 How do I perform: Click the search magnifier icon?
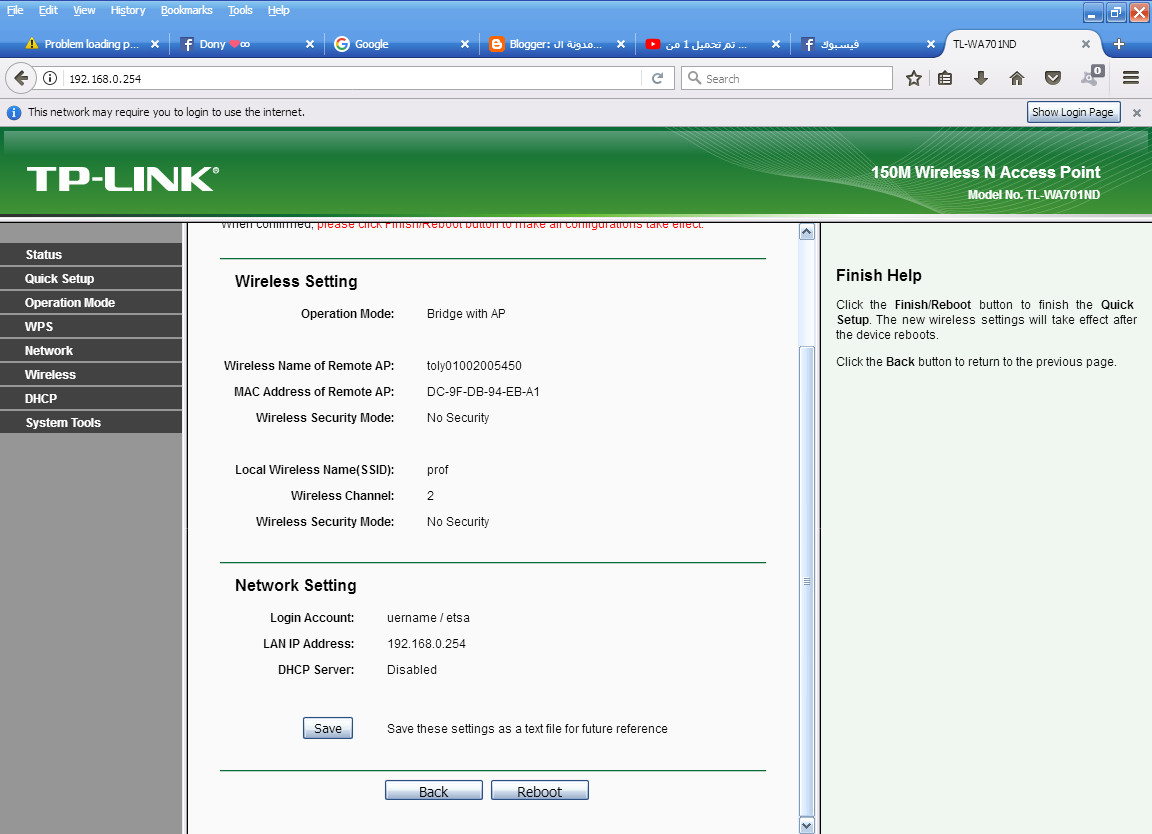(694, 77)
